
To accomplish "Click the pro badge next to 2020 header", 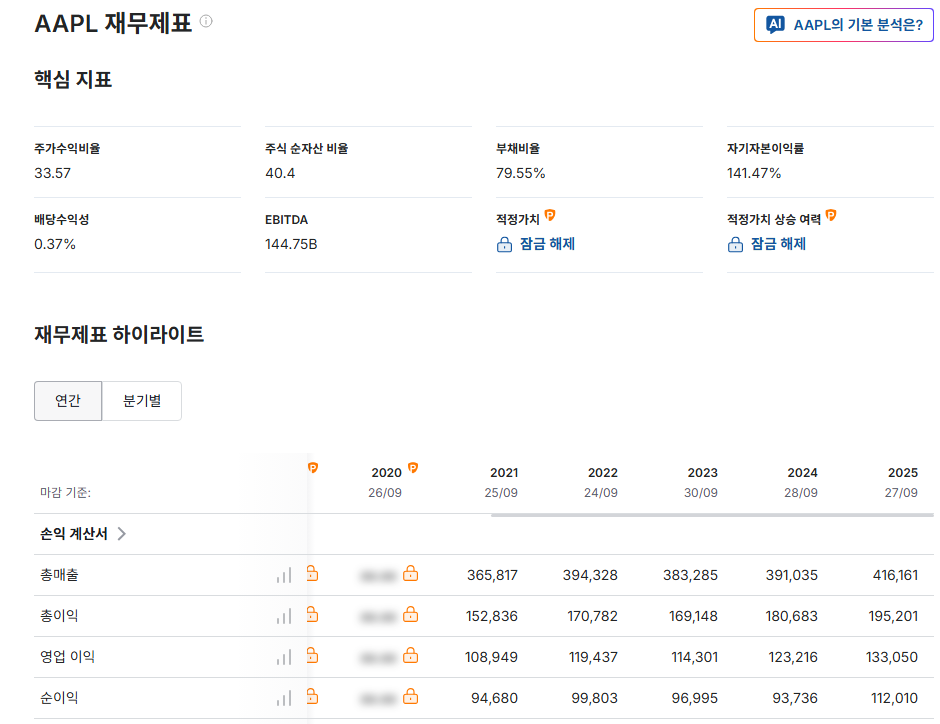I will [413, 467].
